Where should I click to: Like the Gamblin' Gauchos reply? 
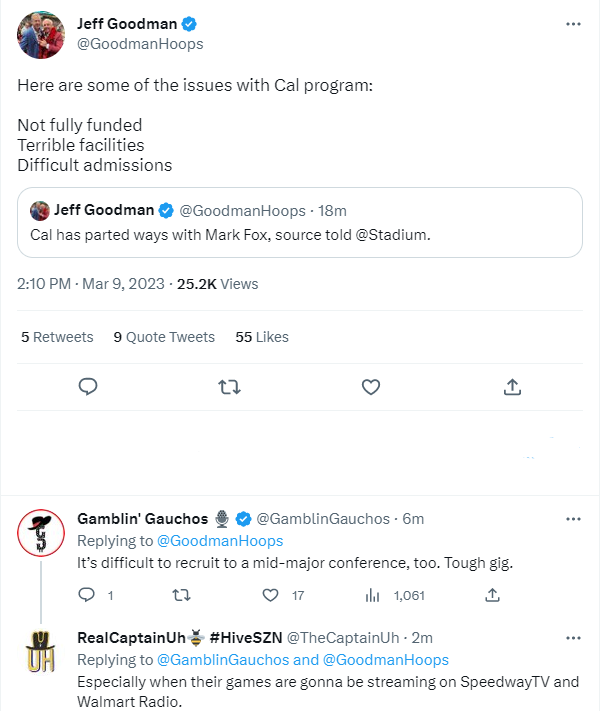(x=269, y=595)
